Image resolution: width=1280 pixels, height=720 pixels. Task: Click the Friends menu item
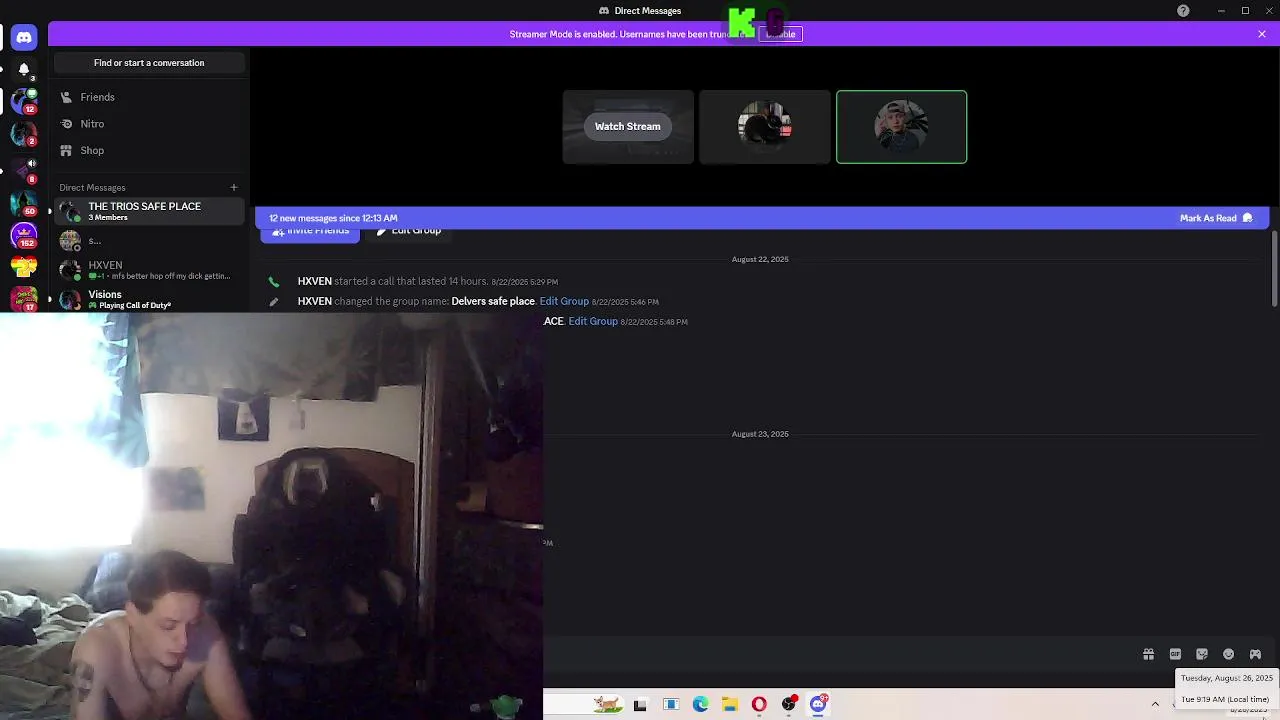coord(149,97)
